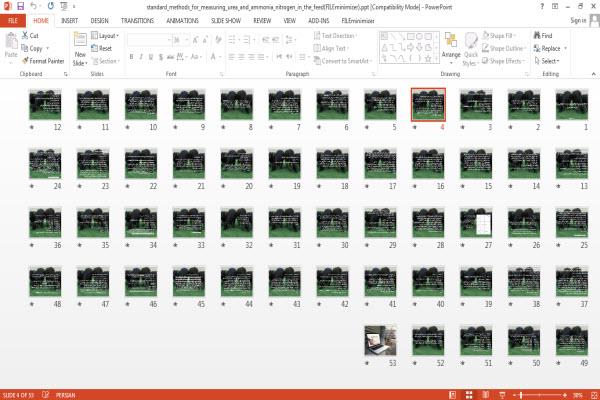This screenshot has height=400, width=600.
Task: Justify text alignment
Action: click(x=261, y=57)
